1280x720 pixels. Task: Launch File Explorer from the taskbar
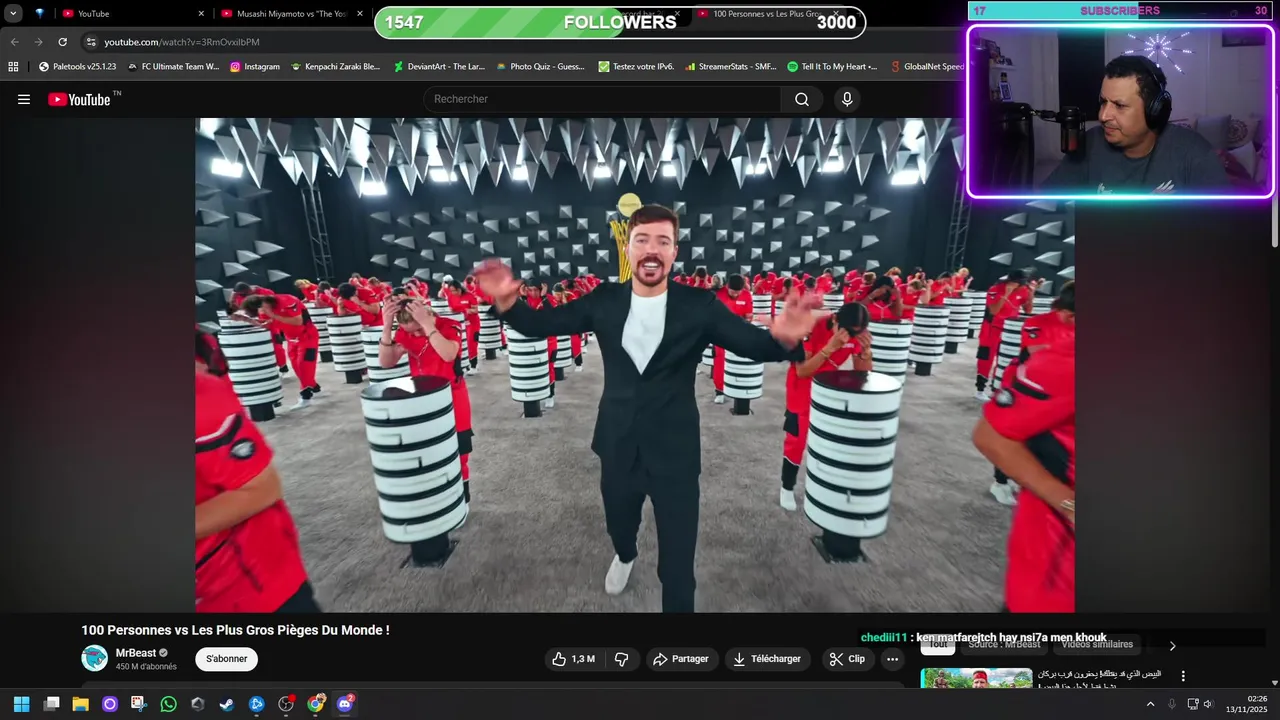tap(80, 704)
